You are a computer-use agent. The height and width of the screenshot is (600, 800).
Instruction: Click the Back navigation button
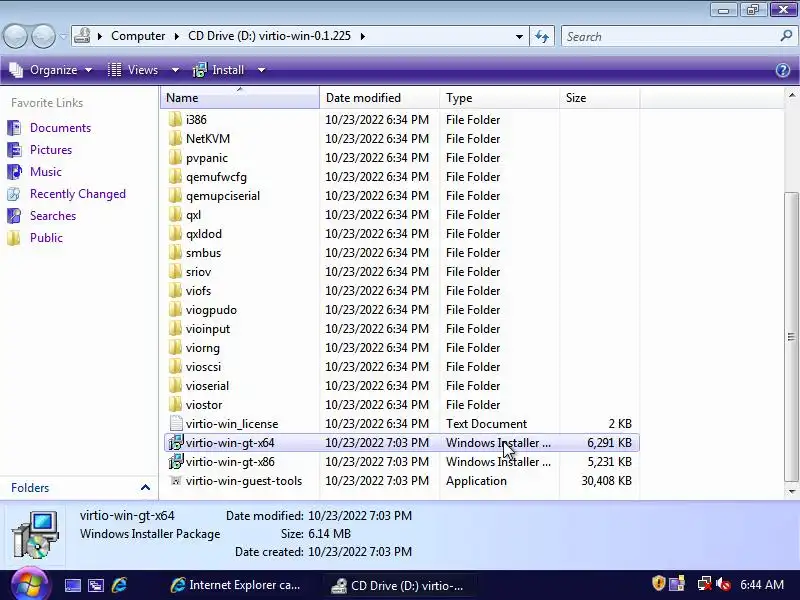click(15, 37)
